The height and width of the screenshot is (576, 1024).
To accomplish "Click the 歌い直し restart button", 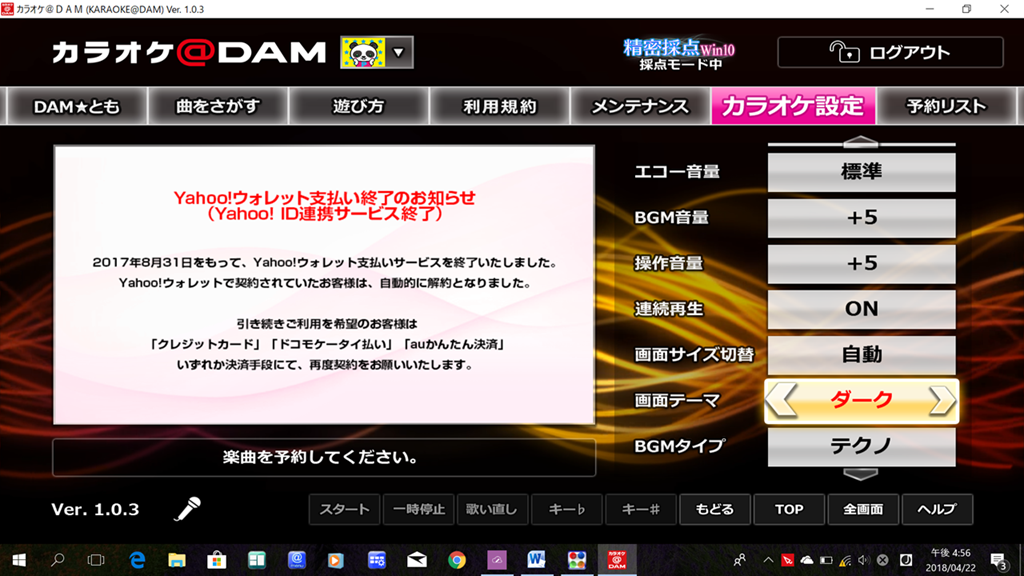I will coord(492,509).
